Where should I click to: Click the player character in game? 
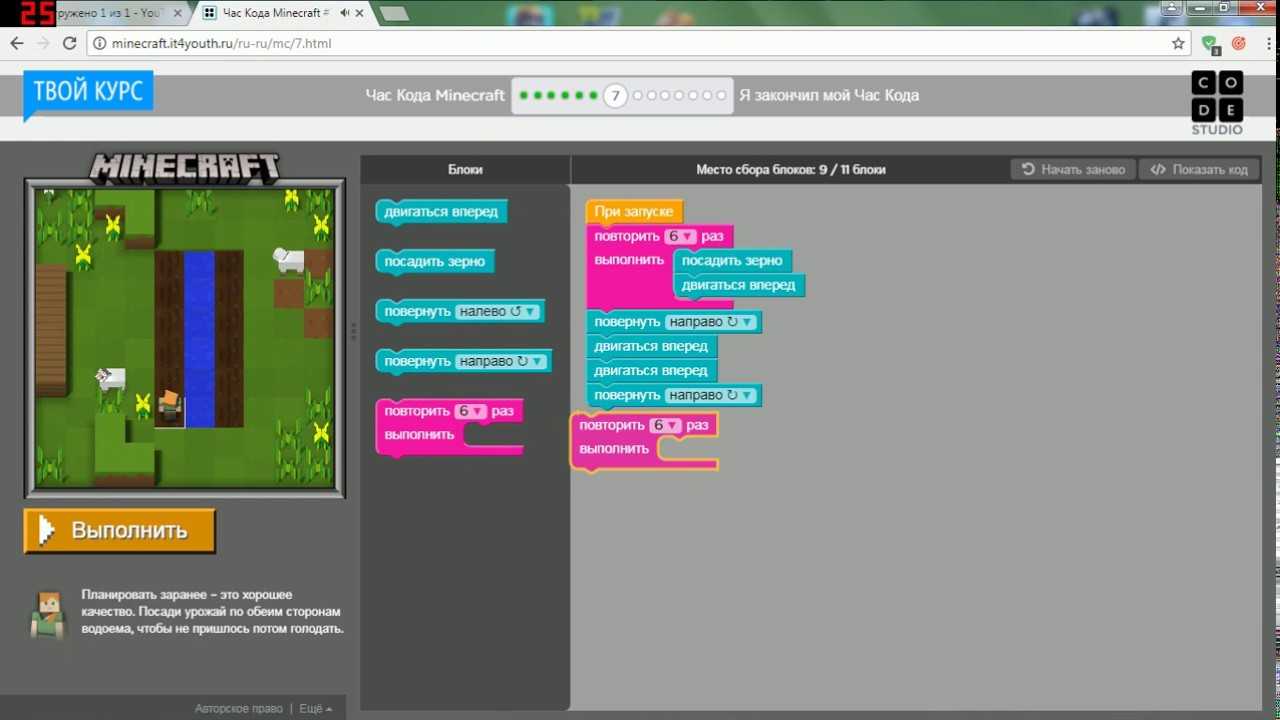coord(170,404)
